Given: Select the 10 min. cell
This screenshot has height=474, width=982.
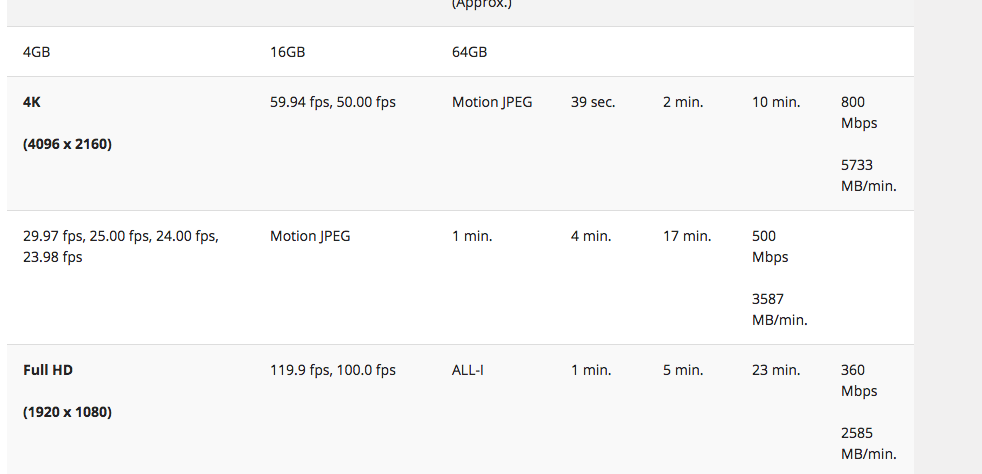Looking at the screenshot, I should point(776,102).
